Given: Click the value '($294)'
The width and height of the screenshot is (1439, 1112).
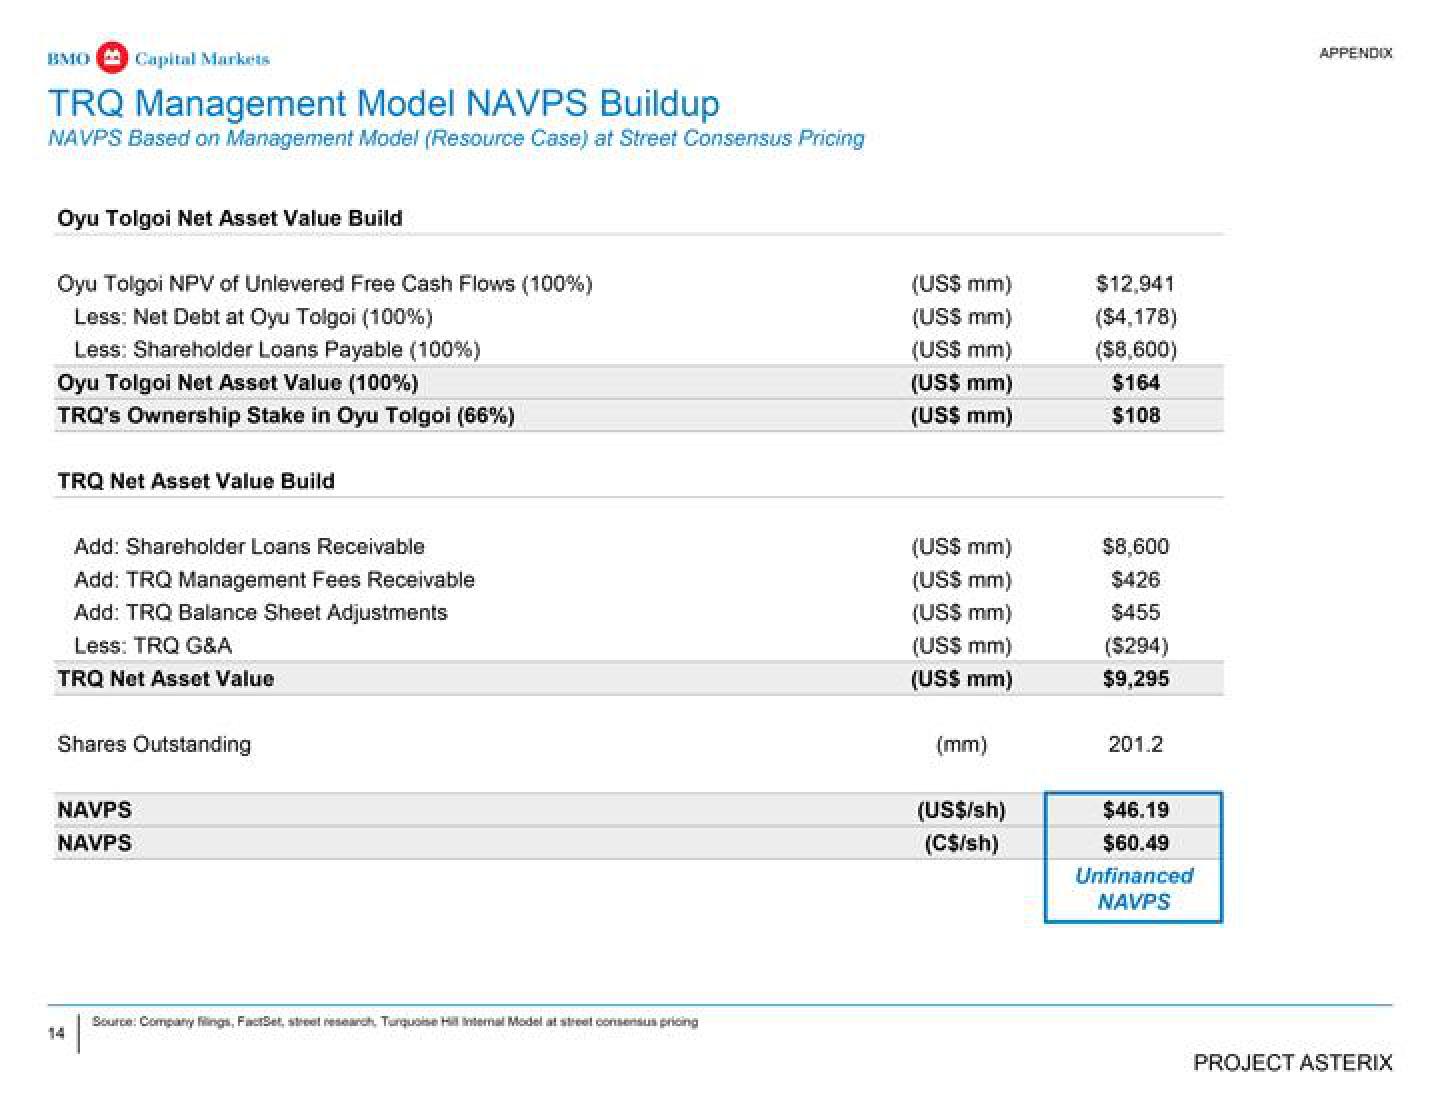Looking at the screenshot, I should click(1135, 646).
